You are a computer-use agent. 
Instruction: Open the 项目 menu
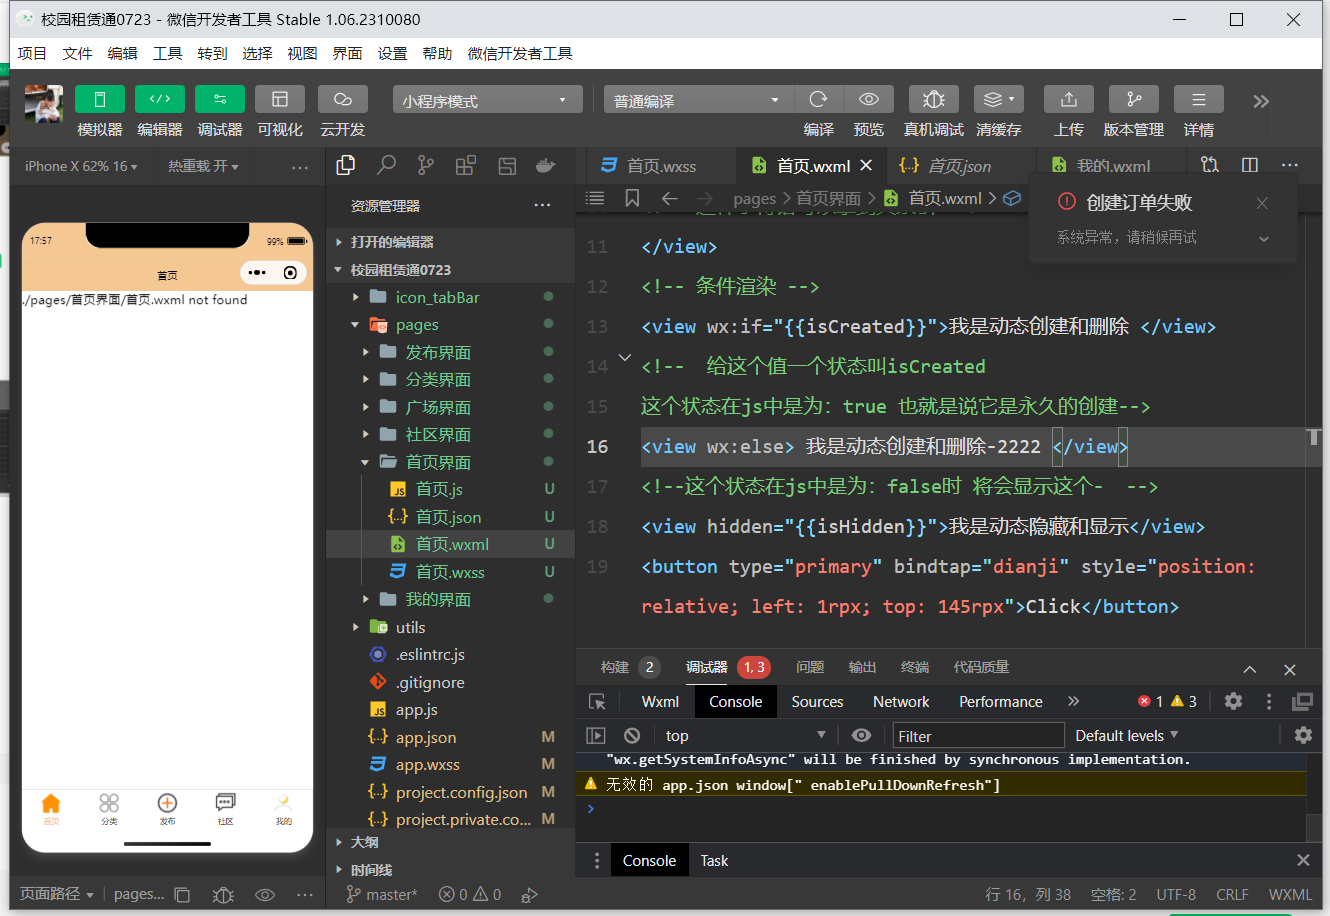point(32,53)
